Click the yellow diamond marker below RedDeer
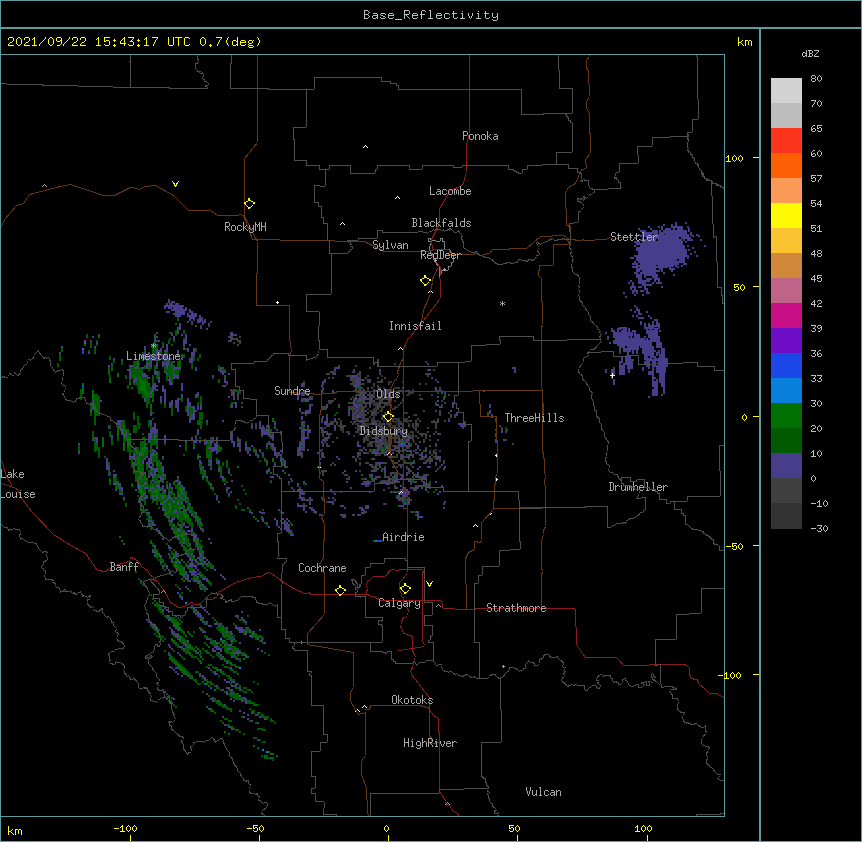Viewport: 862px width, 842px height. point(425,281)
